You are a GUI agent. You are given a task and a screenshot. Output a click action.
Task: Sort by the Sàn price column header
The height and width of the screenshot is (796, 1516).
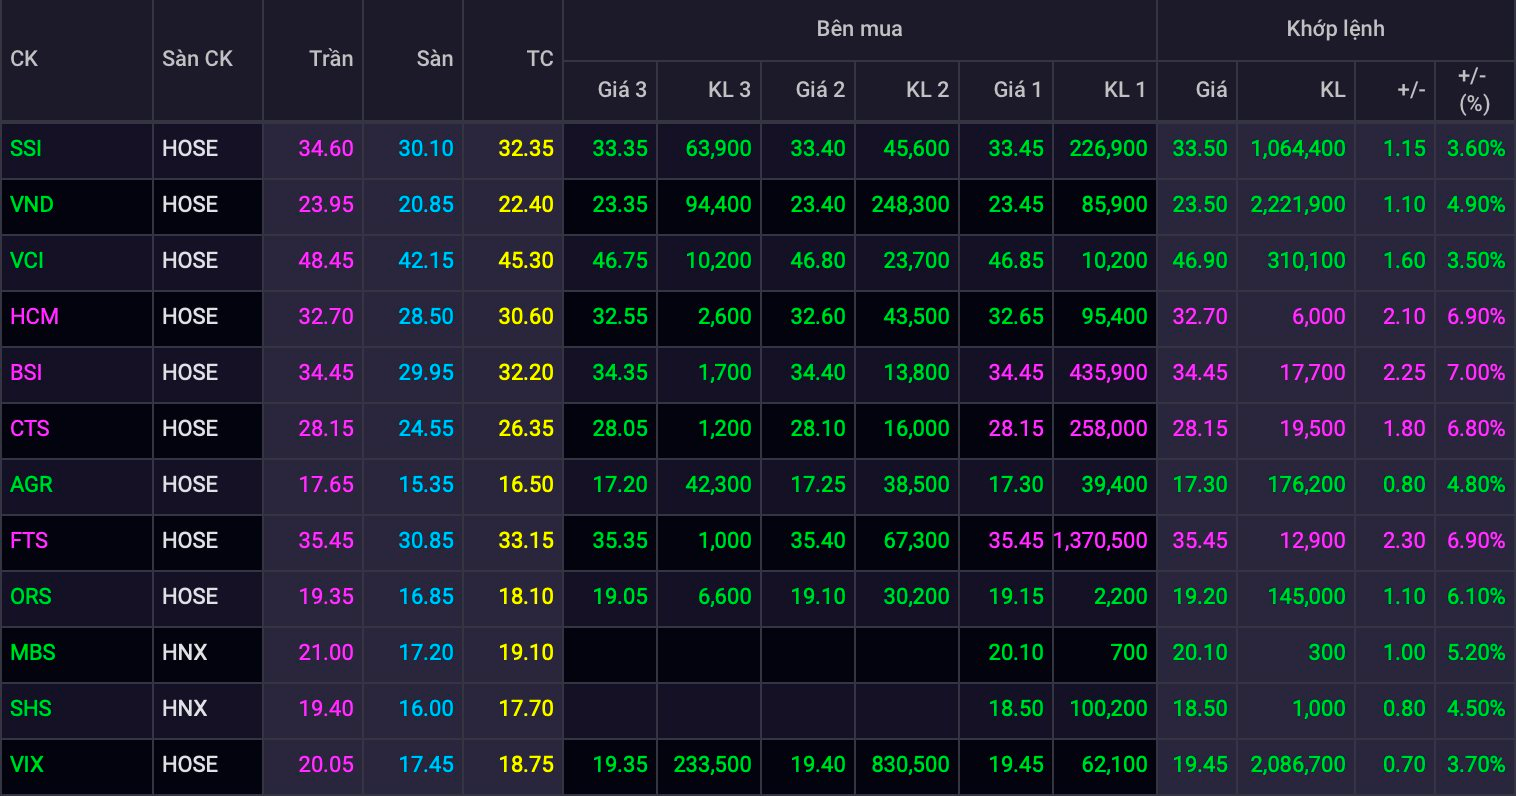coord(435,59)
